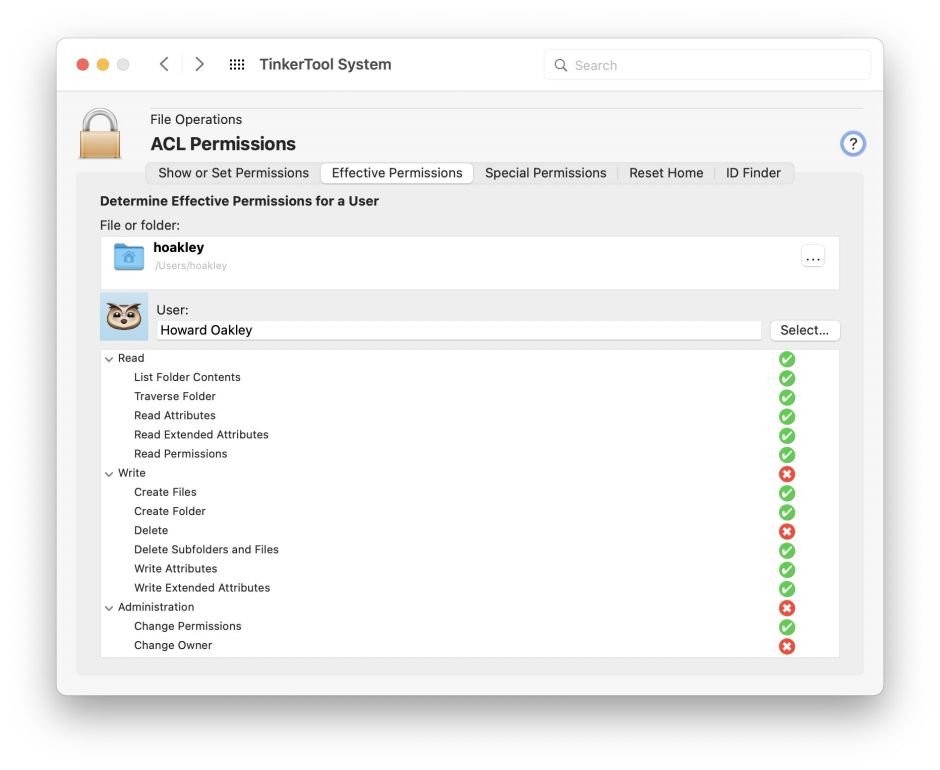
Task: Click the ellipsis button to choose a folder
Action: pyautogui.click(x=813, y=257)
